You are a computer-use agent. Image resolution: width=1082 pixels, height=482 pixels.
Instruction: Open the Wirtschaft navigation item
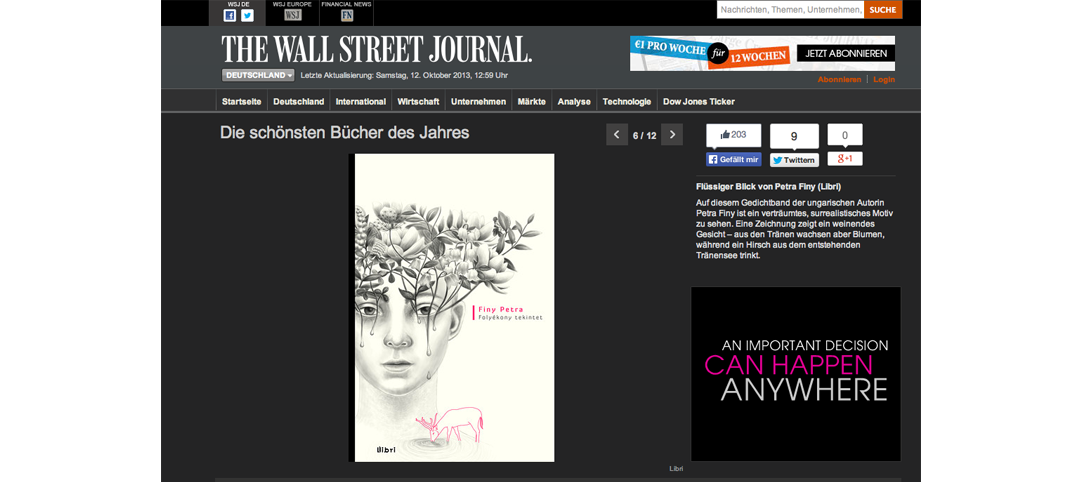pos(418,102)
